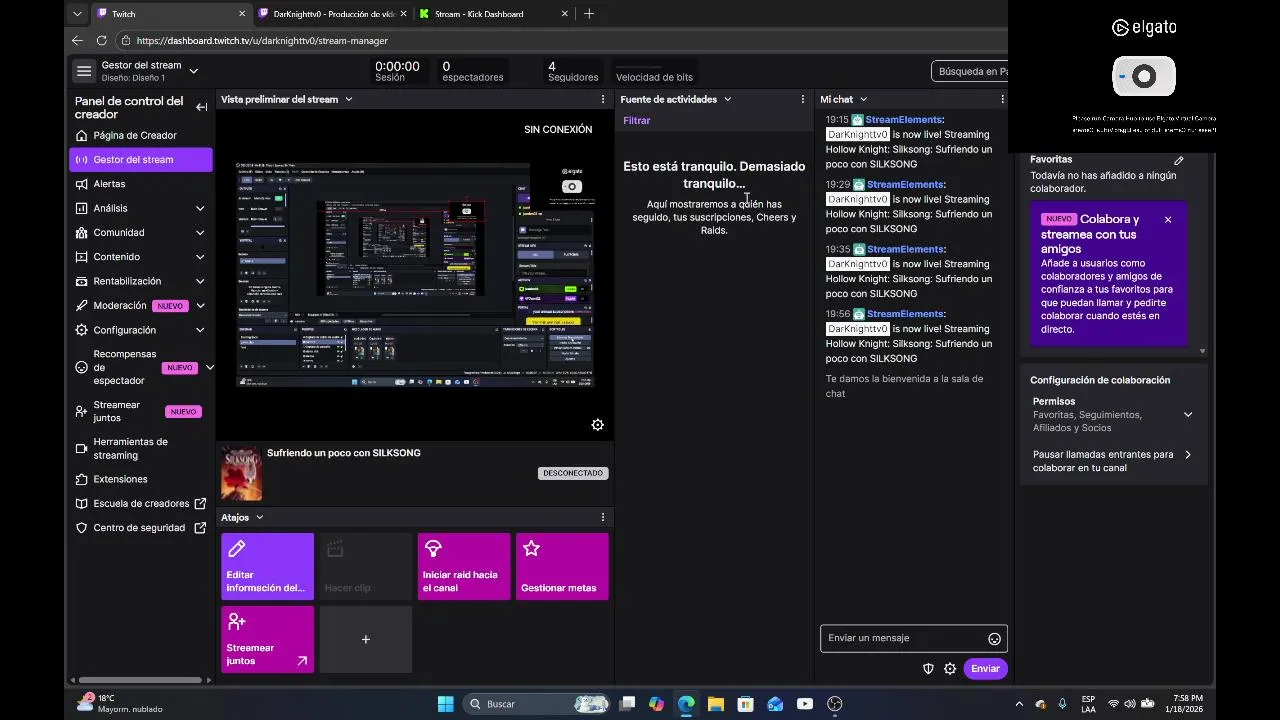
Task: Click Enviar un mensaje chat field
Action: tap(903, 638)
